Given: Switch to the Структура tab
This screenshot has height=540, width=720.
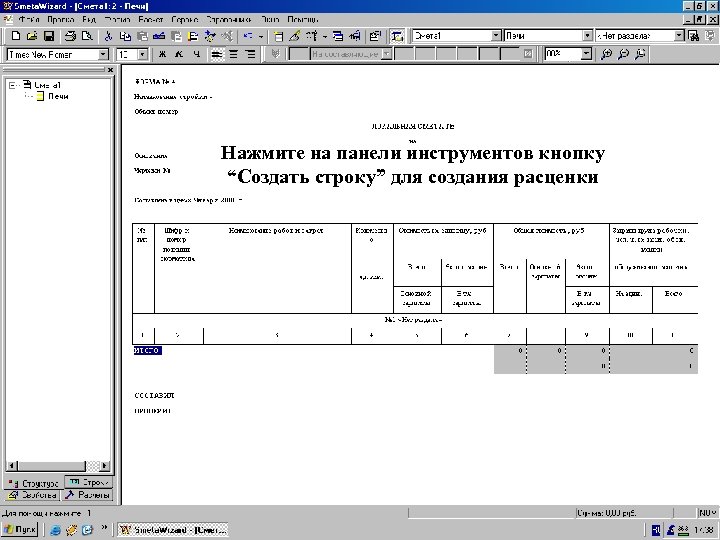Looking at the screenshot, I should (34, 483).
